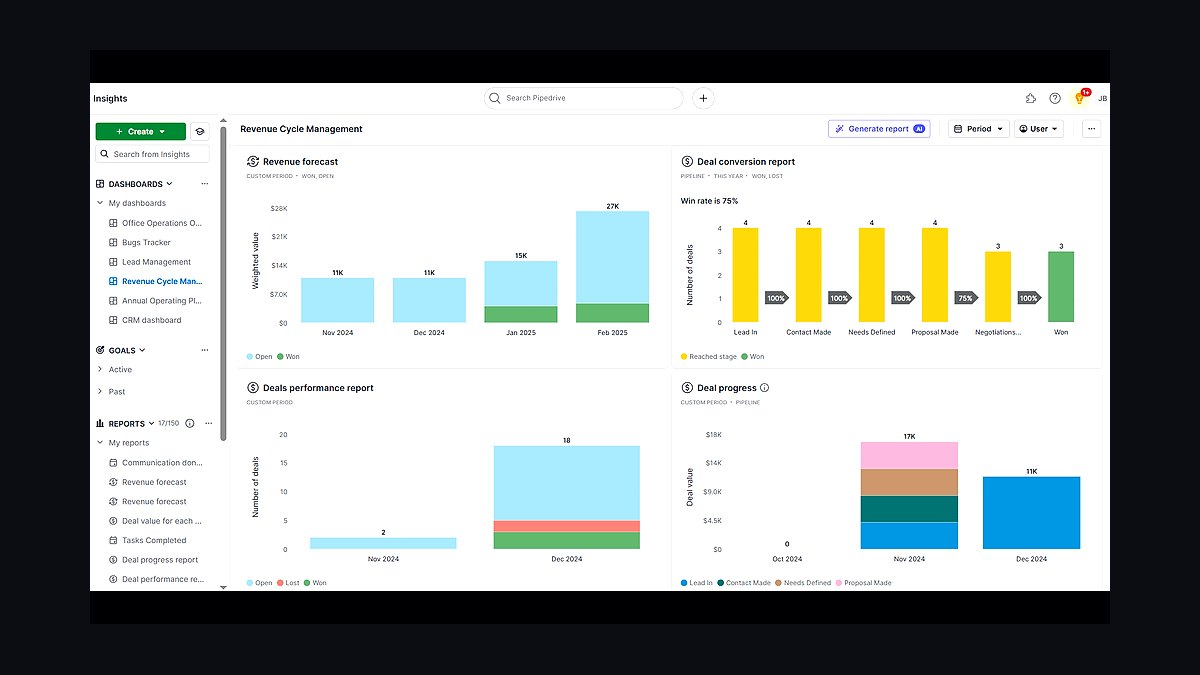The height and width of the screenshot is (675, 1200).
Task: Click the Goals target icon
Action: coord(100,350)
